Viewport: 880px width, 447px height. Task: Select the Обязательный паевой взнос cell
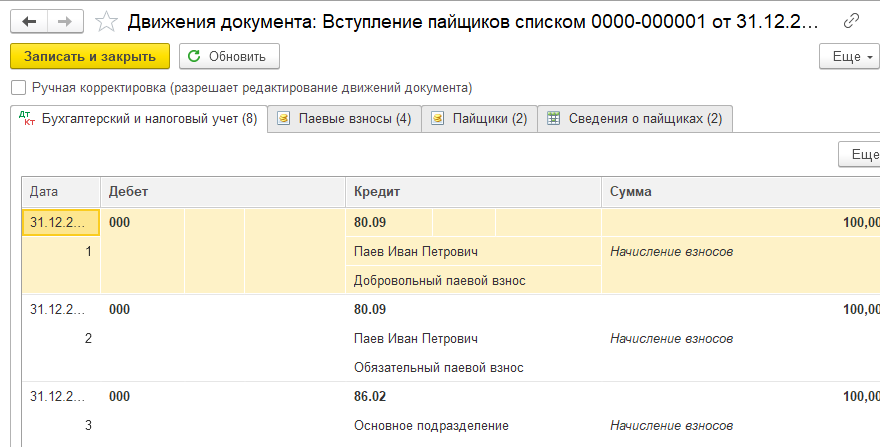tap(439, 367)
